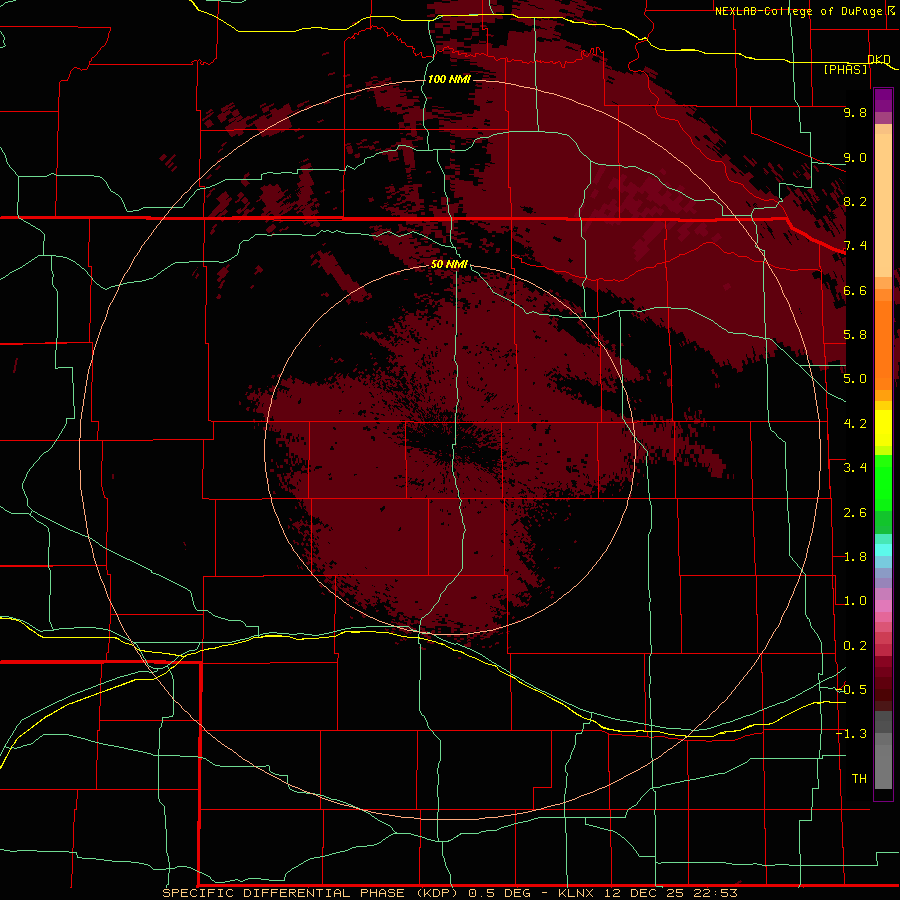900x900 pixels.
Task: Click the 0.2 value on color scale
Action: coord(855,646)
